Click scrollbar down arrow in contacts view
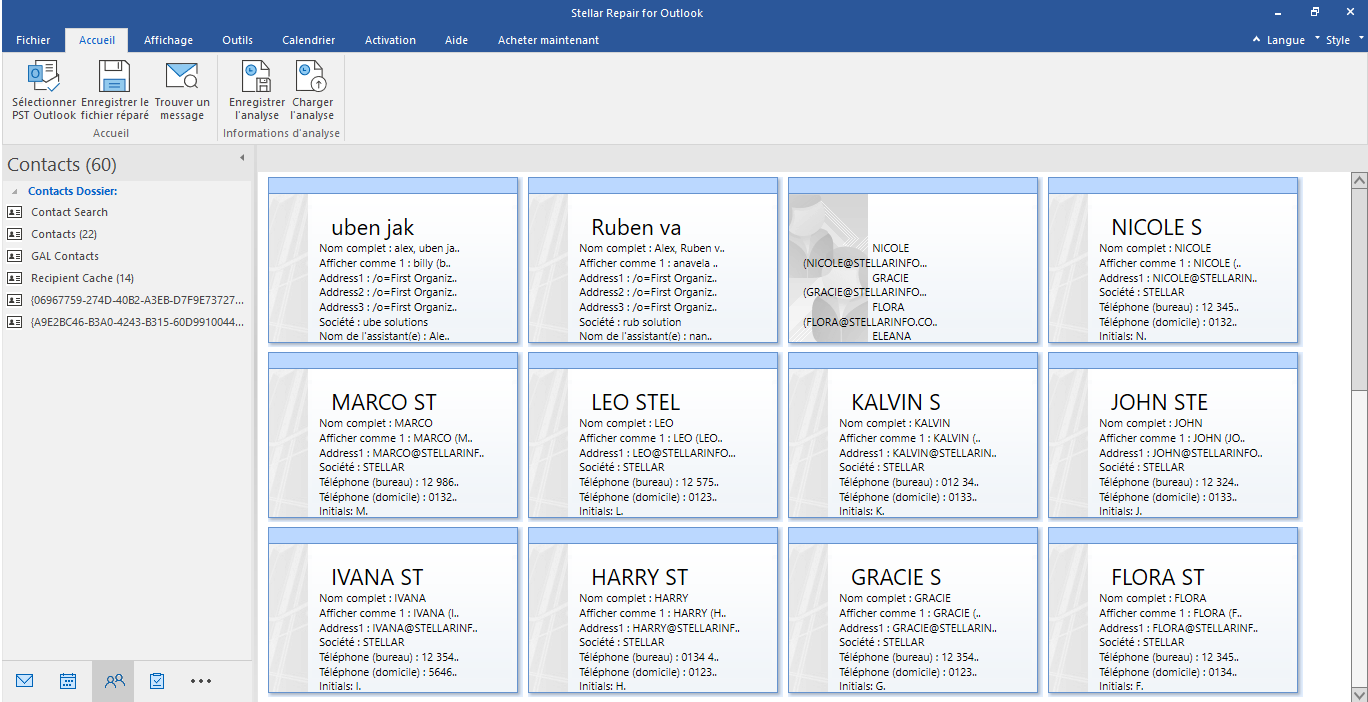The width and height of the screenshot is (1368, 702). click(x=1359, y=693)
